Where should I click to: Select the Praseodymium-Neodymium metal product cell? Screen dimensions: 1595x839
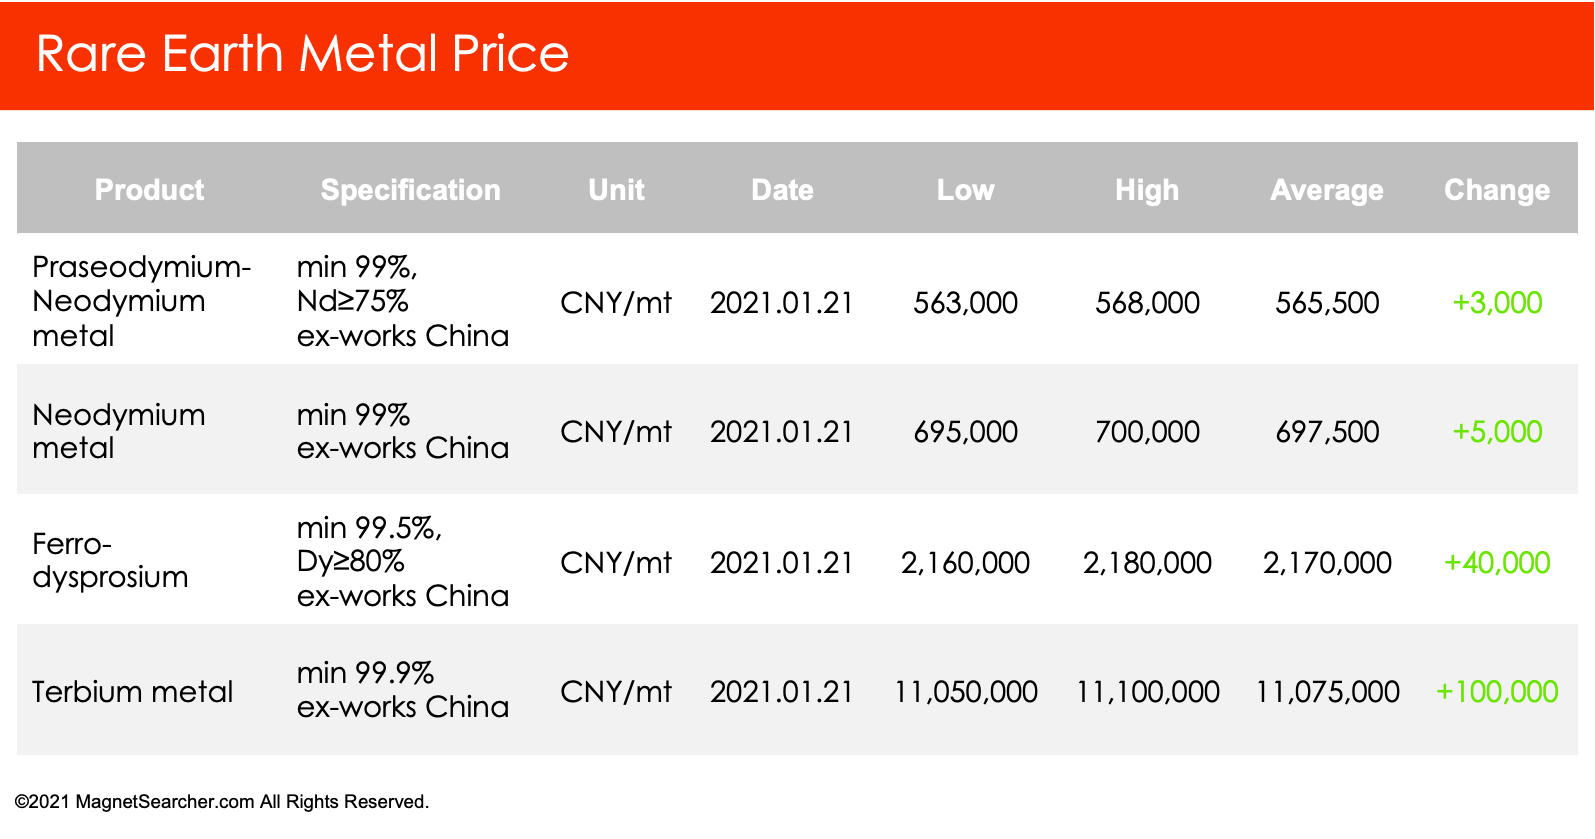[141, 301]
